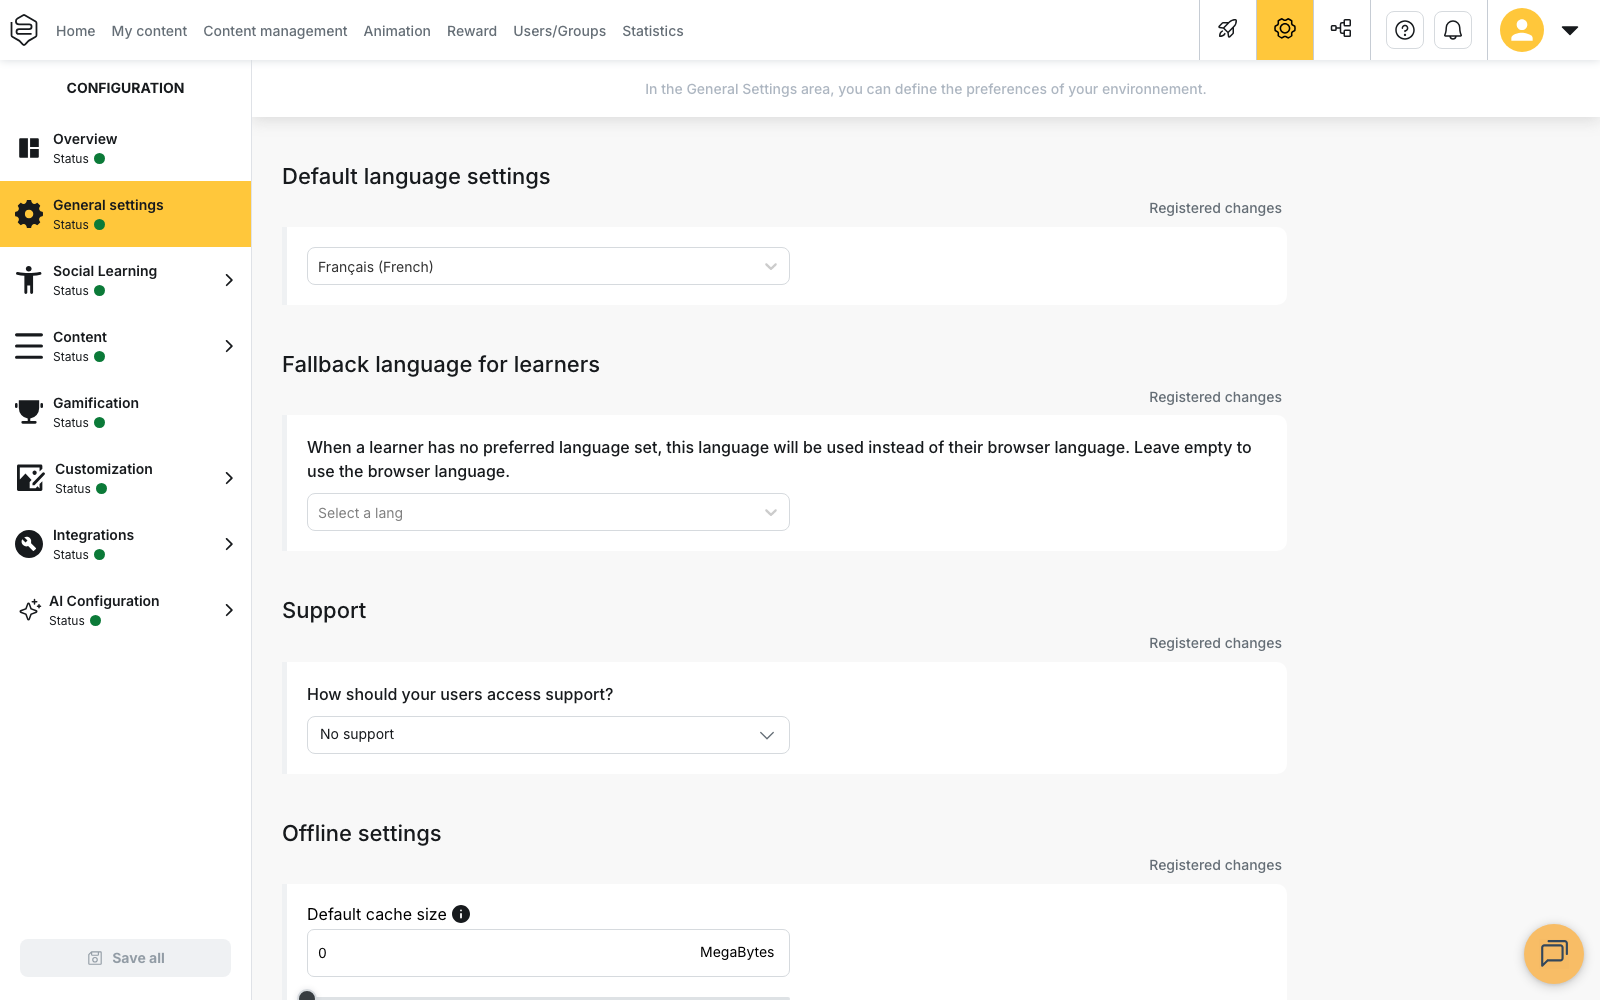1600x1000 pixels.
Task: Open My content in the top menu
Action: click(149, 31)
